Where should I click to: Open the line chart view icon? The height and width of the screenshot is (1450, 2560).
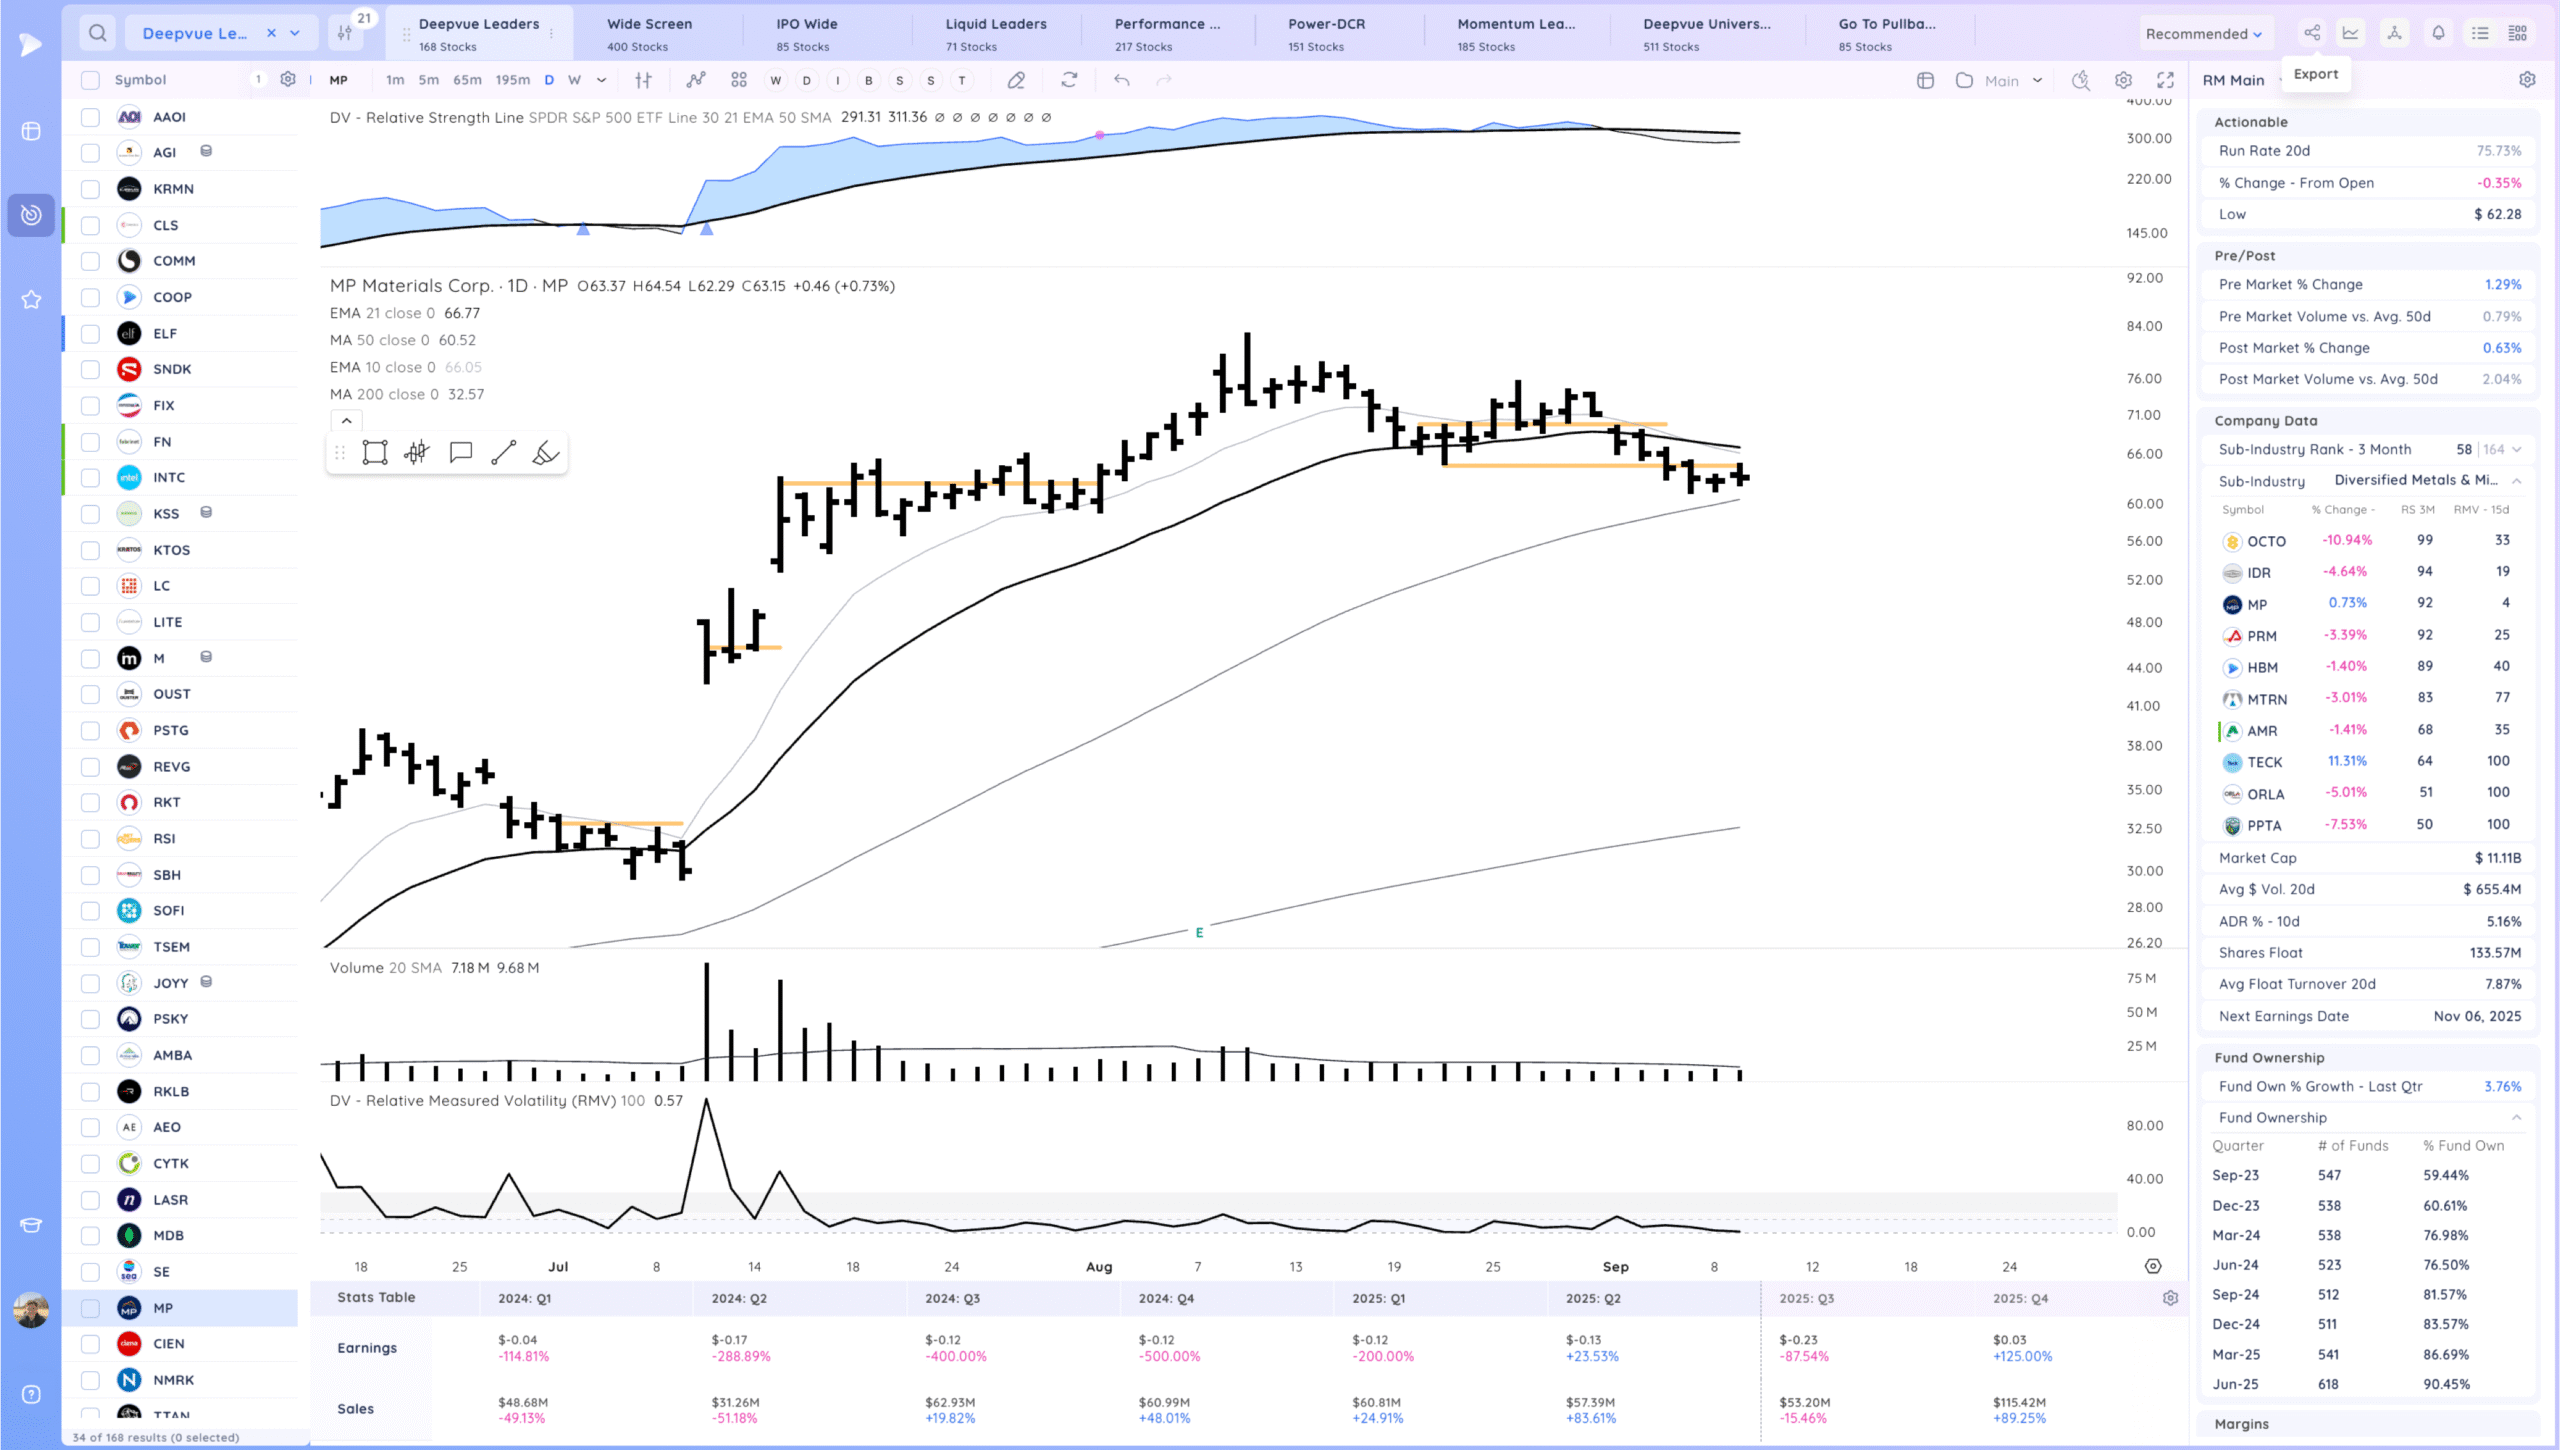tap(2351, 33)
